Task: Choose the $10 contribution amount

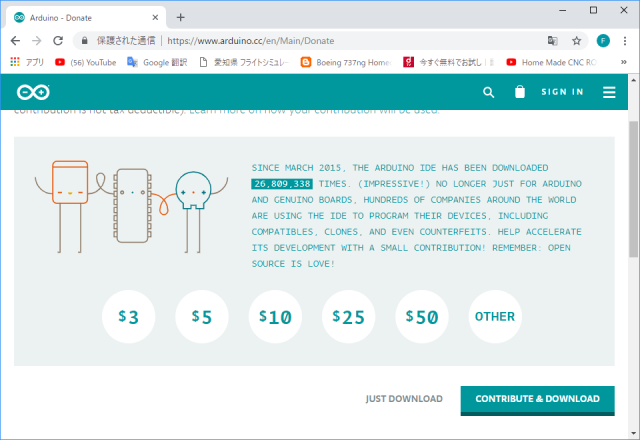Action: click(275, 316)
